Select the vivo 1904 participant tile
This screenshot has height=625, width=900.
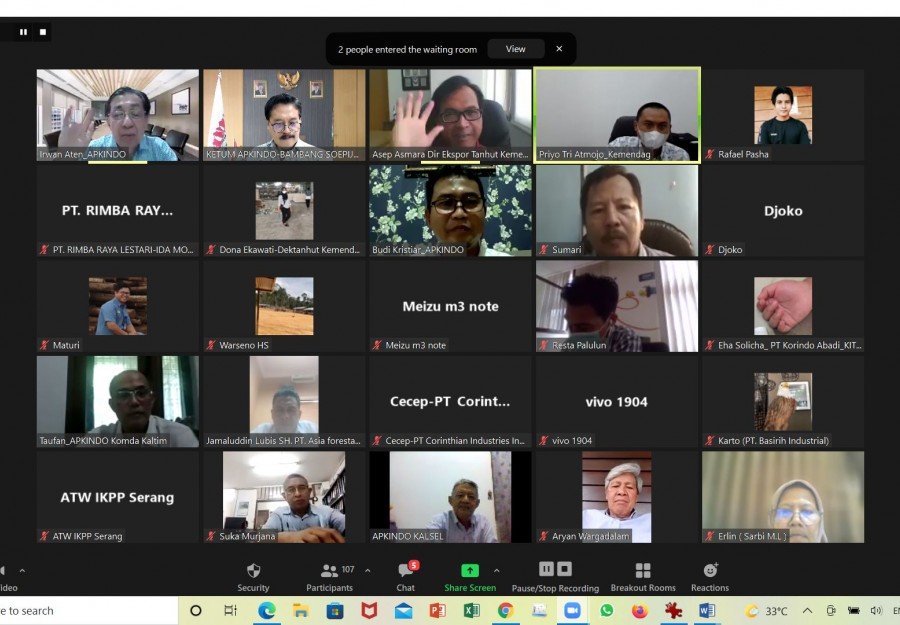click(x=617, y=402)
